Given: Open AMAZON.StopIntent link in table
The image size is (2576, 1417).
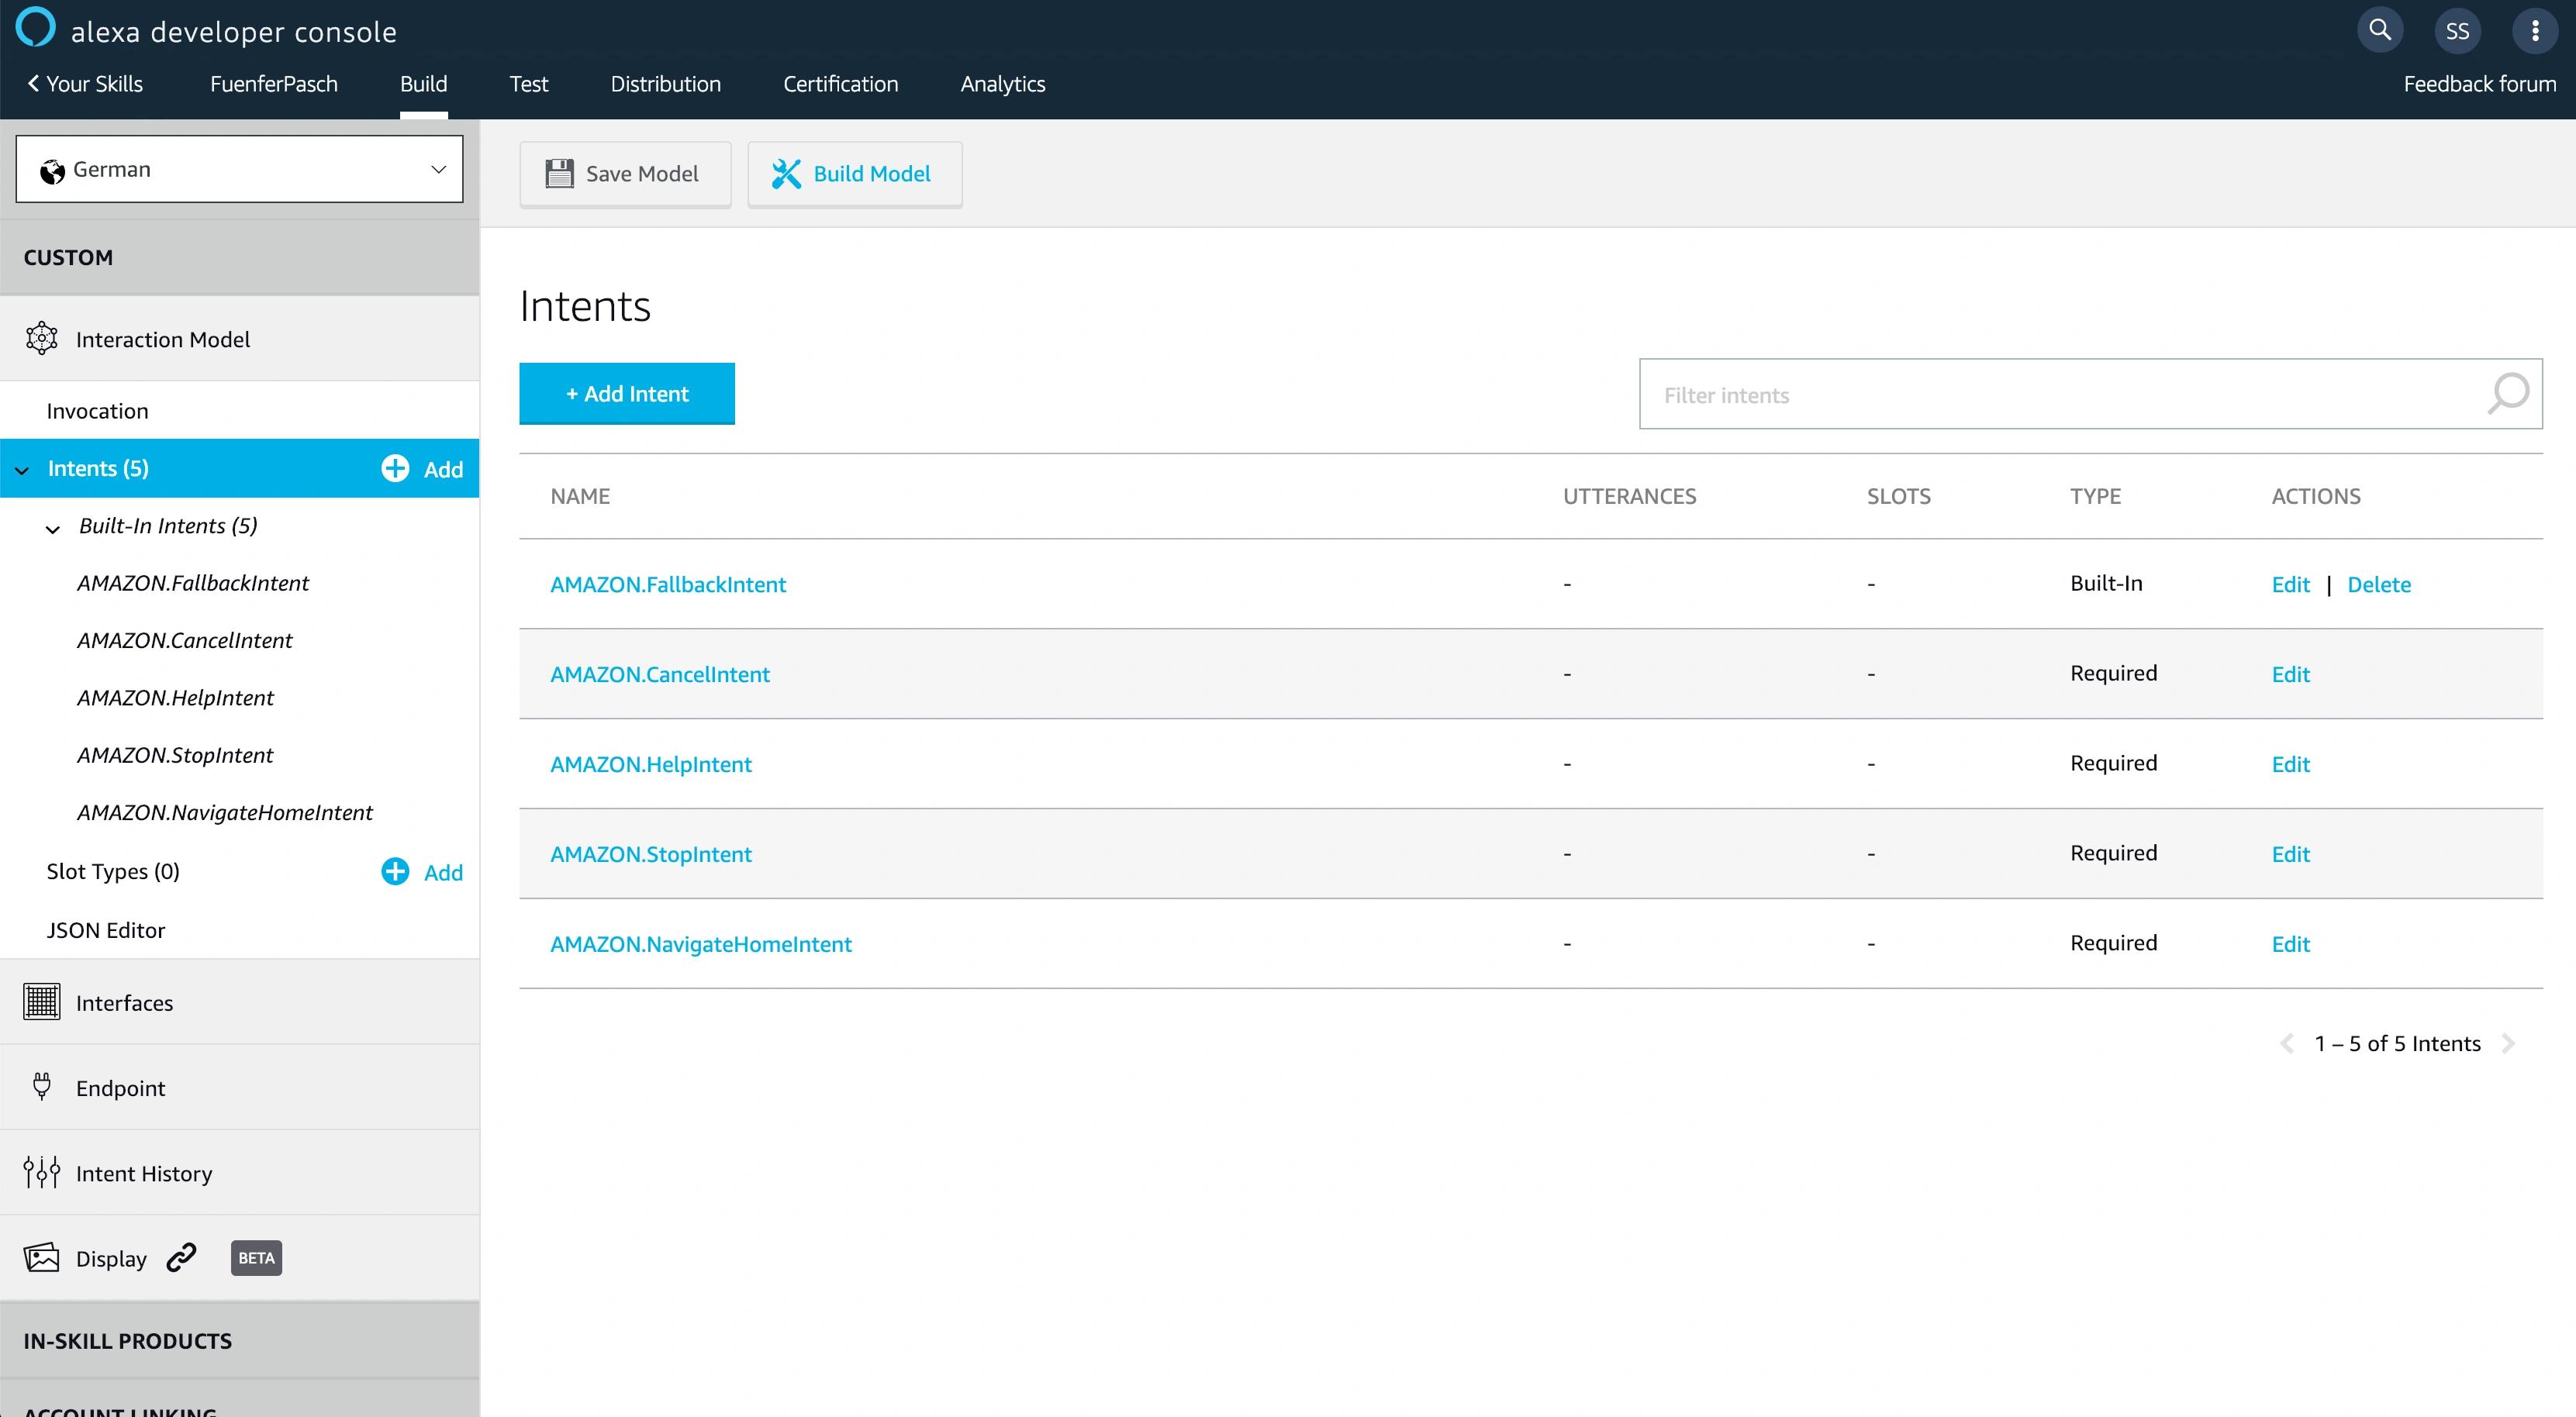Looking at the screenshot, I should [x=651, y=854].
